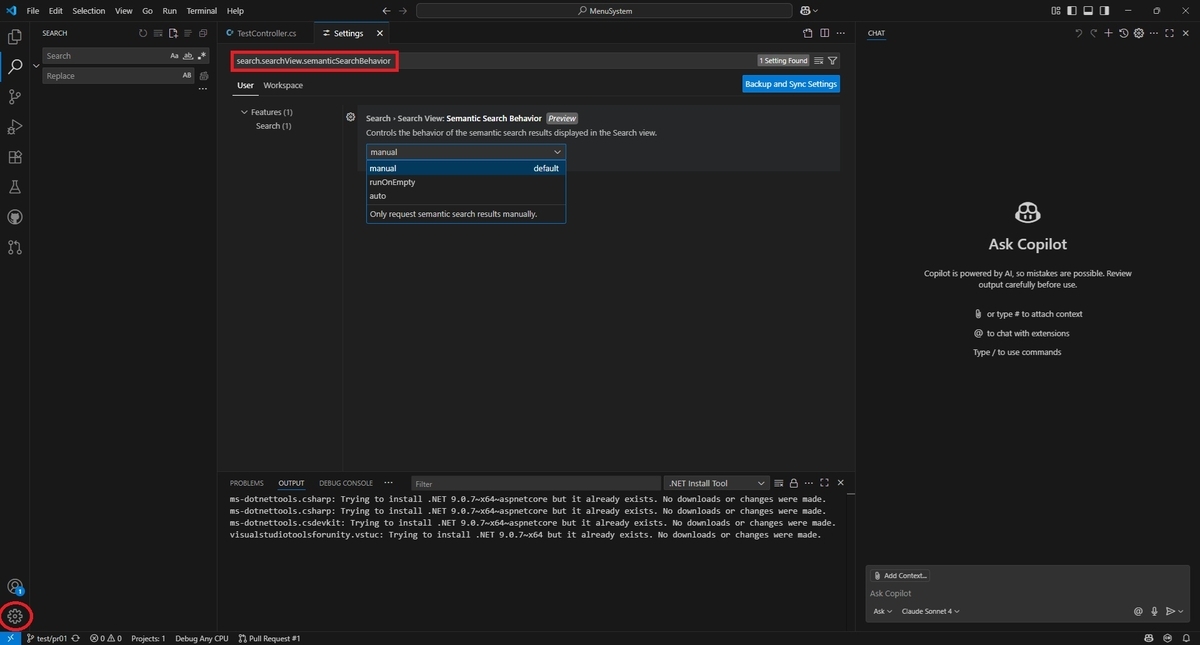
Task: Select the User settings tab
Action: [245, 85]
